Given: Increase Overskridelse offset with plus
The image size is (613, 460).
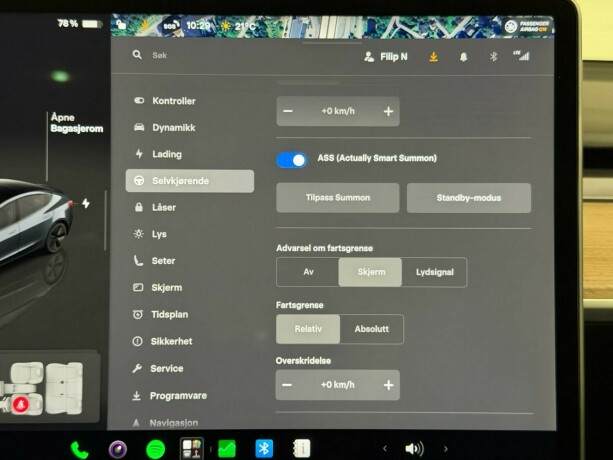Looking at the screenshot, I should pos(388,385).
